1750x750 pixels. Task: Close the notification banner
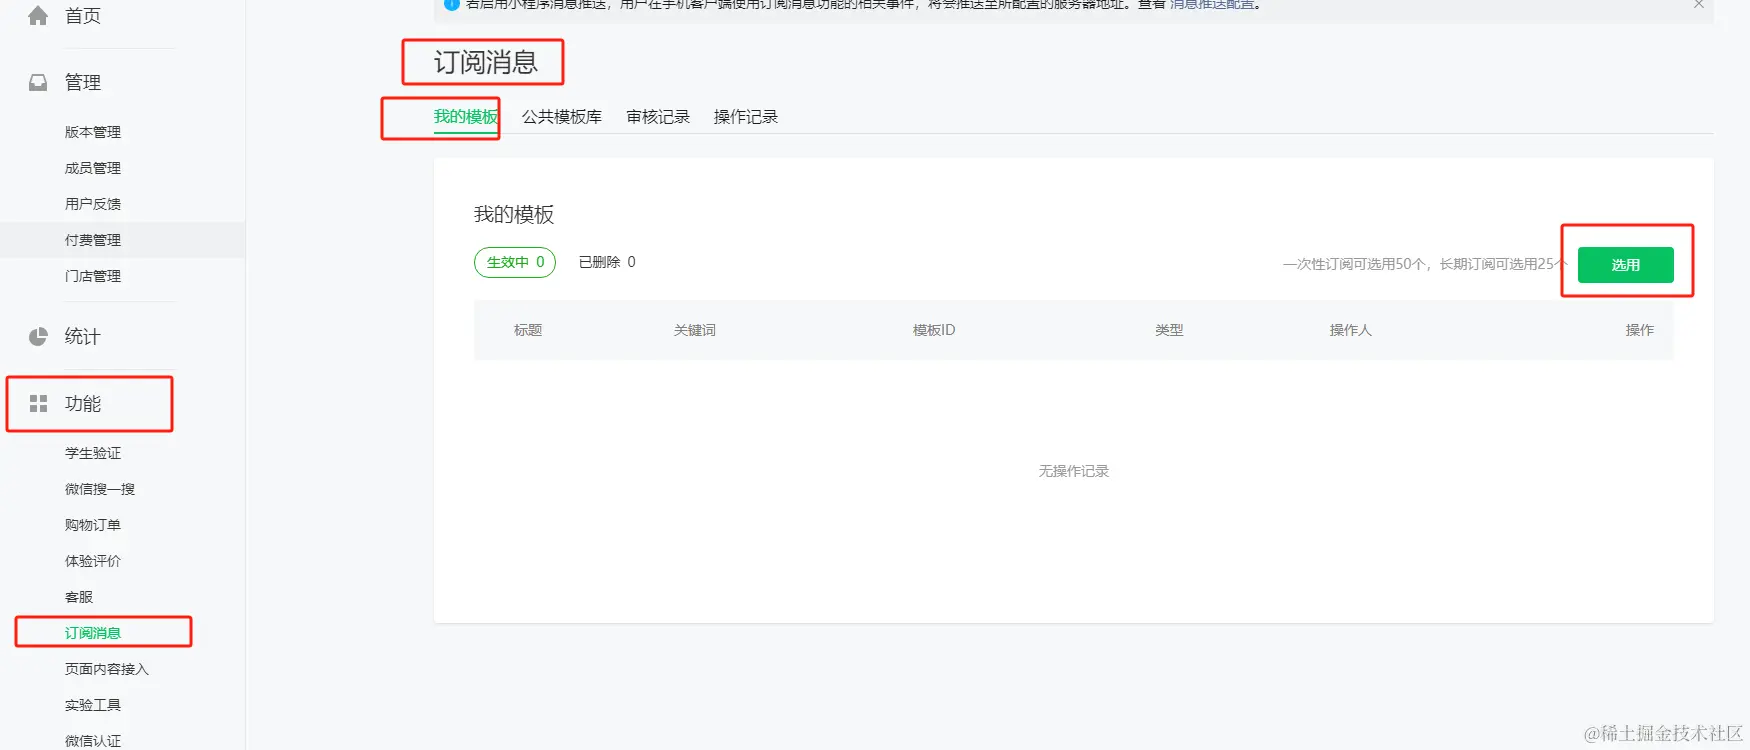point(1698,4)
